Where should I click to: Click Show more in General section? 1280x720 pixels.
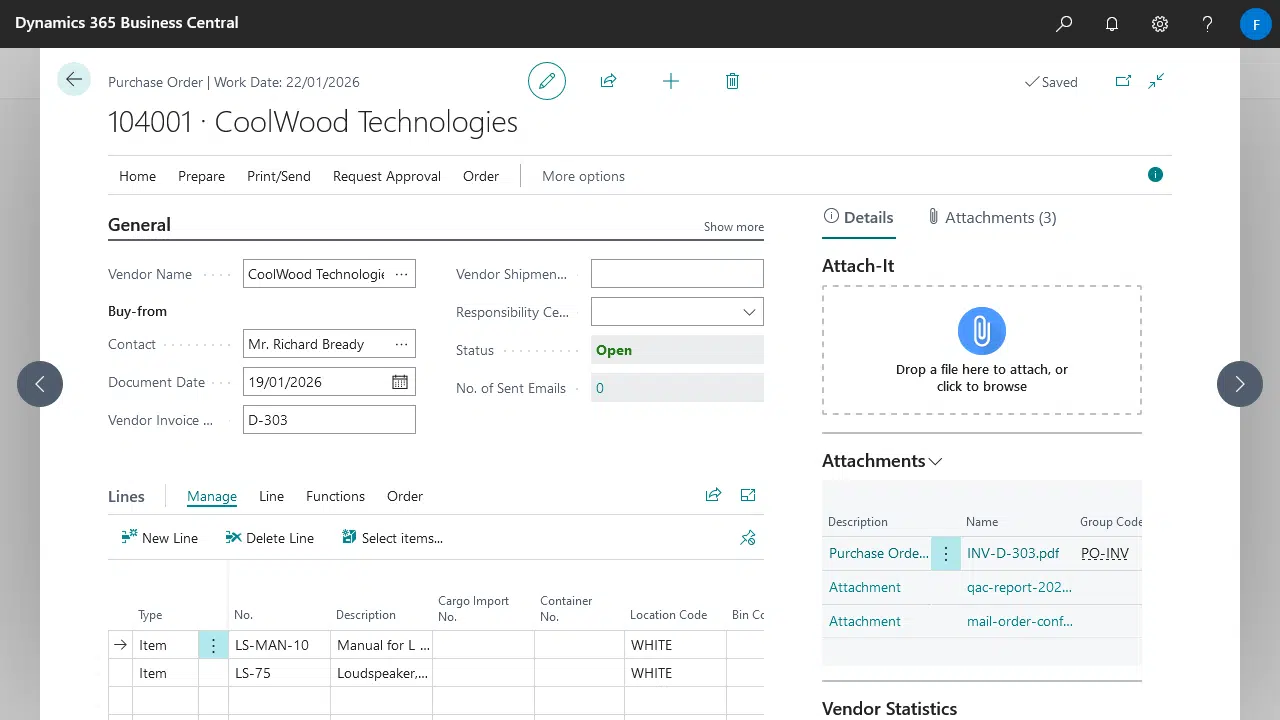tap(733, 227)
